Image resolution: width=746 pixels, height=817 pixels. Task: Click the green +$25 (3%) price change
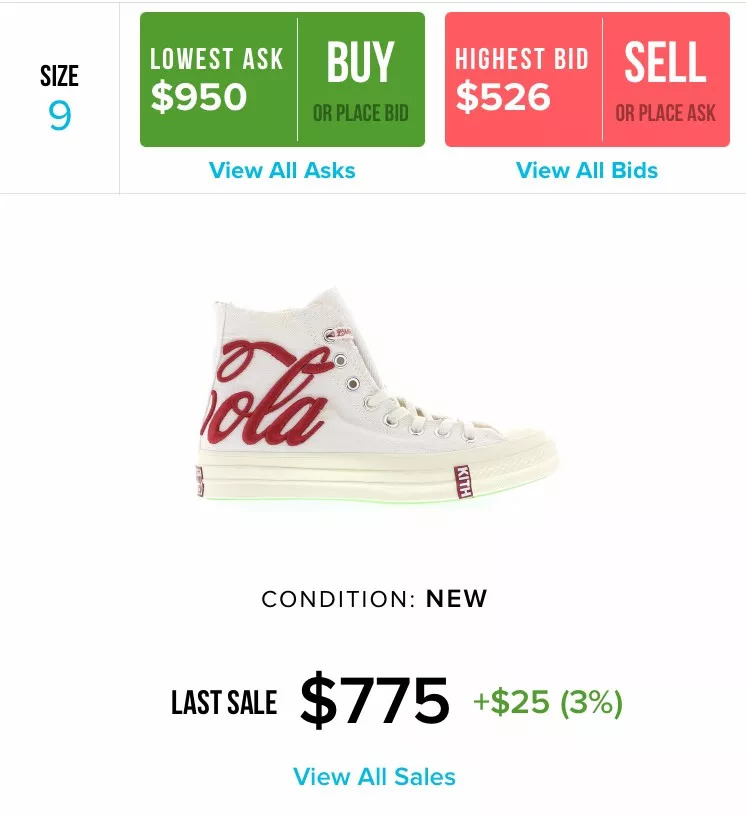tap(547, 703)
